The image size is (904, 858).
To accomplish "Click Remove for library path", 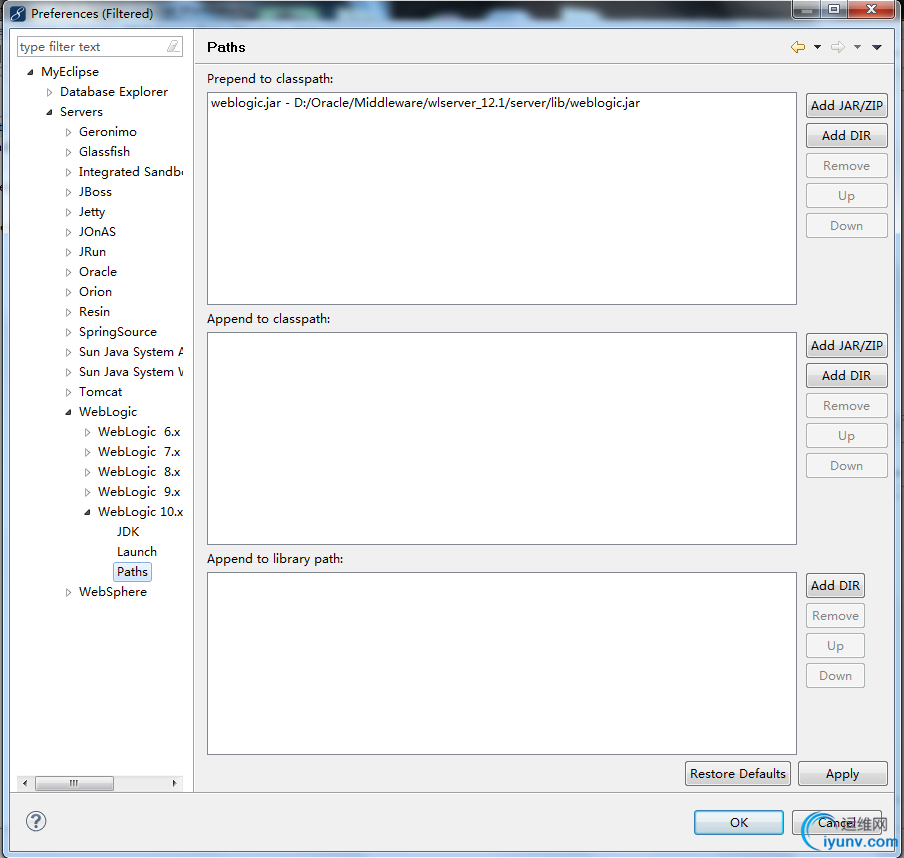I will [x=835, y=615].
